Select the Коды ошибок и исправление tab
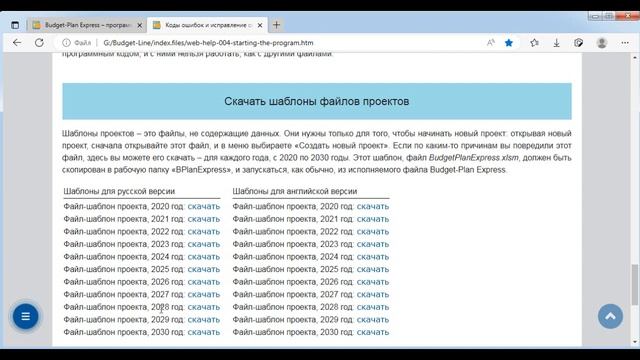This screenshot has height=360, width=640. pos(208,25)
